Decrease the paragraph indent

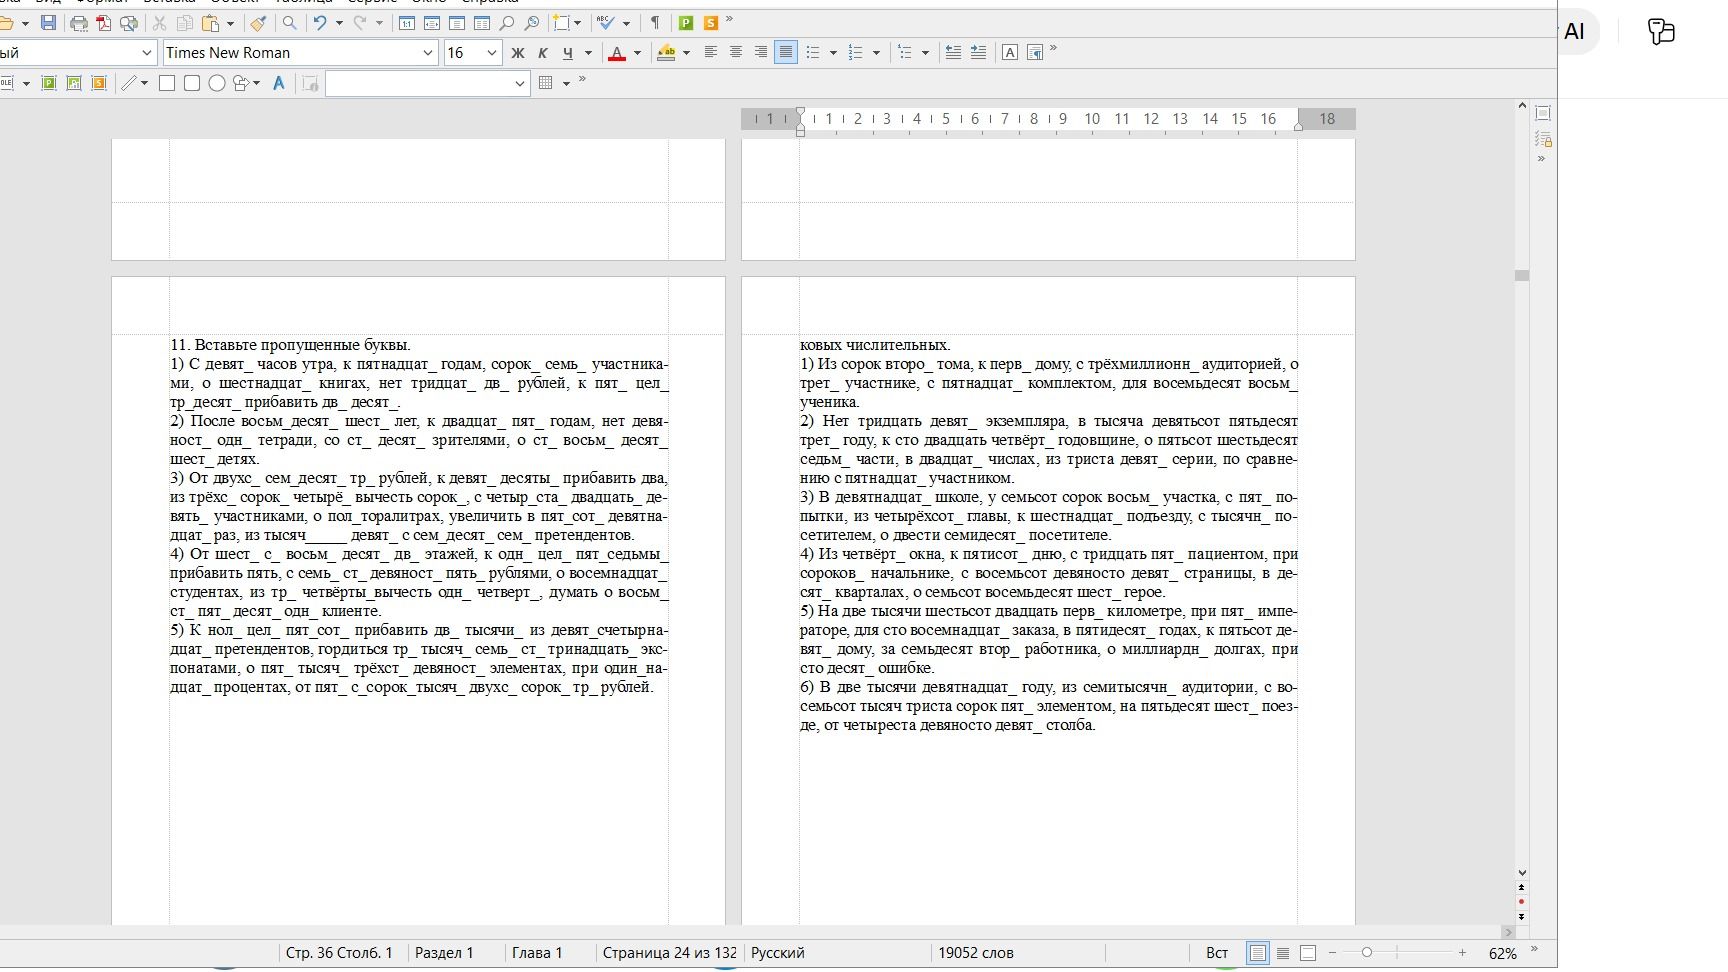click(953, 52)
